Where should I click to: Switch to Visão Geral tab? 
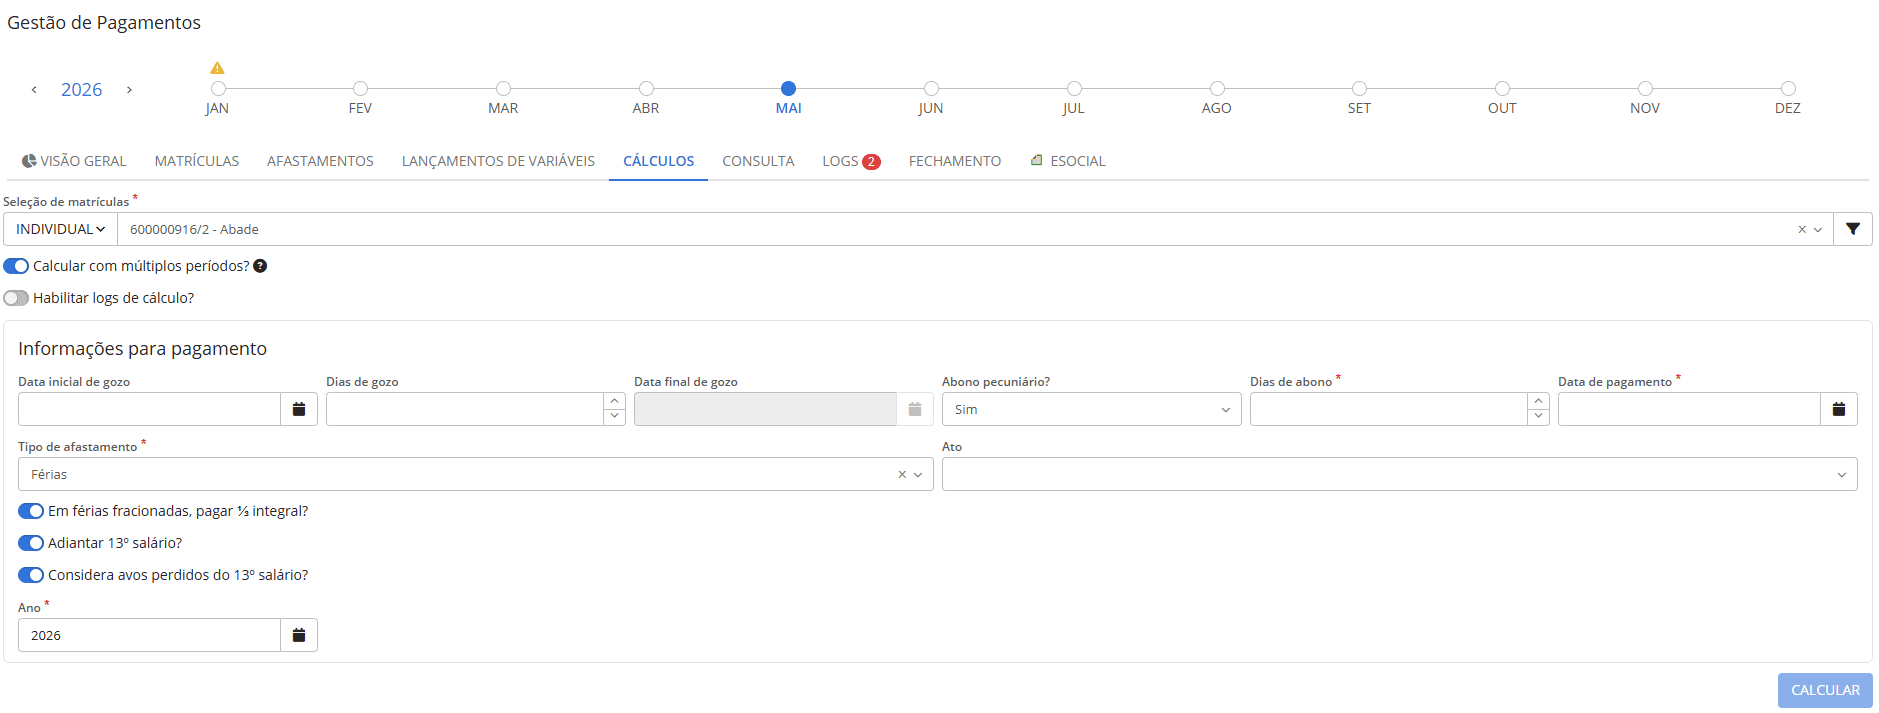74,161
